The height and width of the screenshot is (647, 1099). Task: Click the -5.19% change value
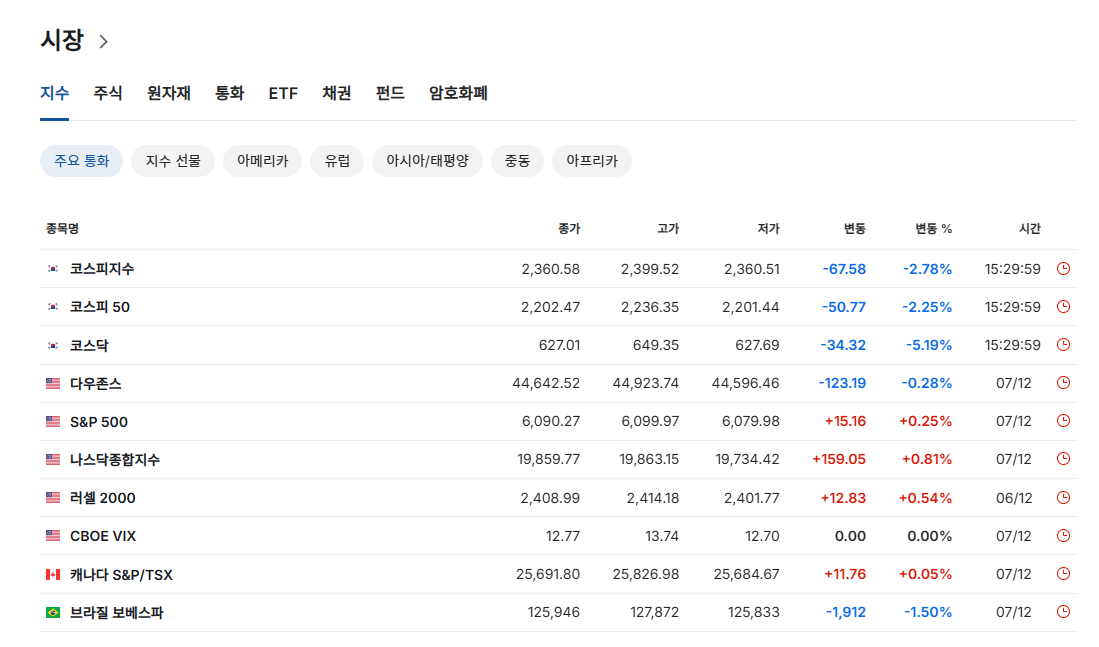[929, 345]
